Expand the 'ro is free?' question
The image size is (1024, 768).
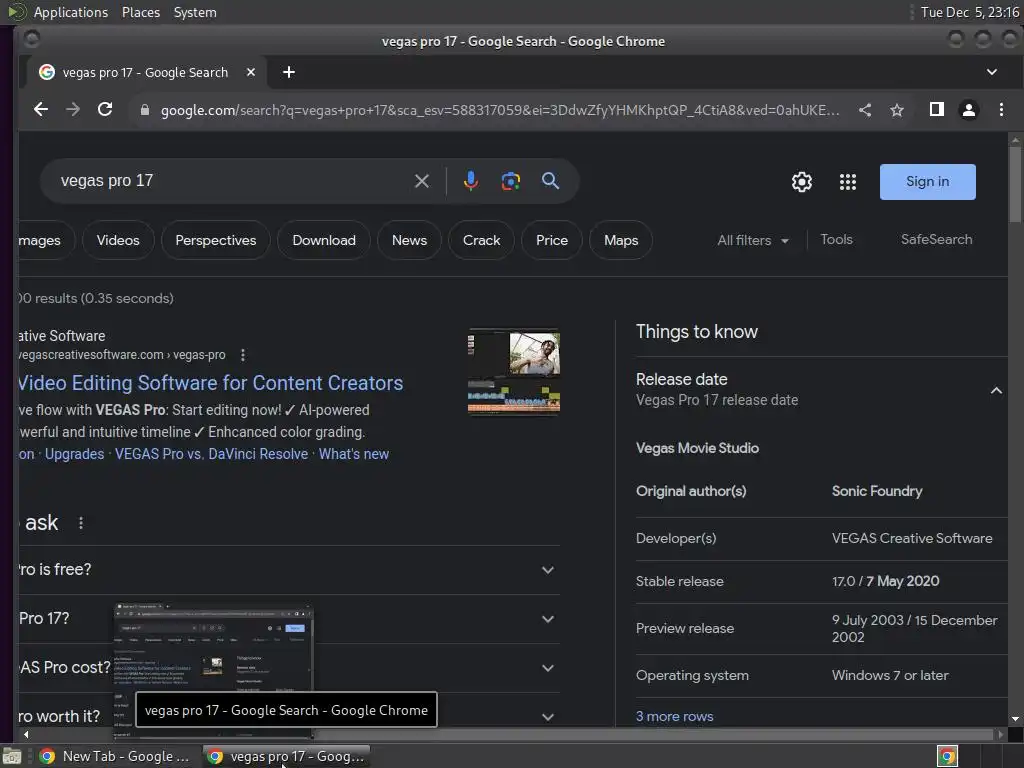289,569
